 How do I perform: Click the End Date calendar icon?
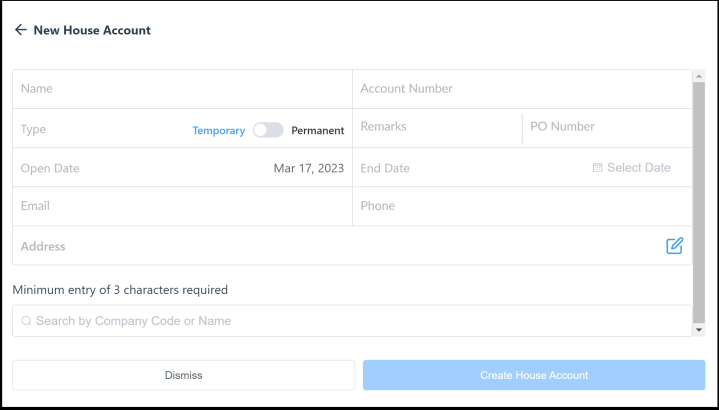[597, 168]
